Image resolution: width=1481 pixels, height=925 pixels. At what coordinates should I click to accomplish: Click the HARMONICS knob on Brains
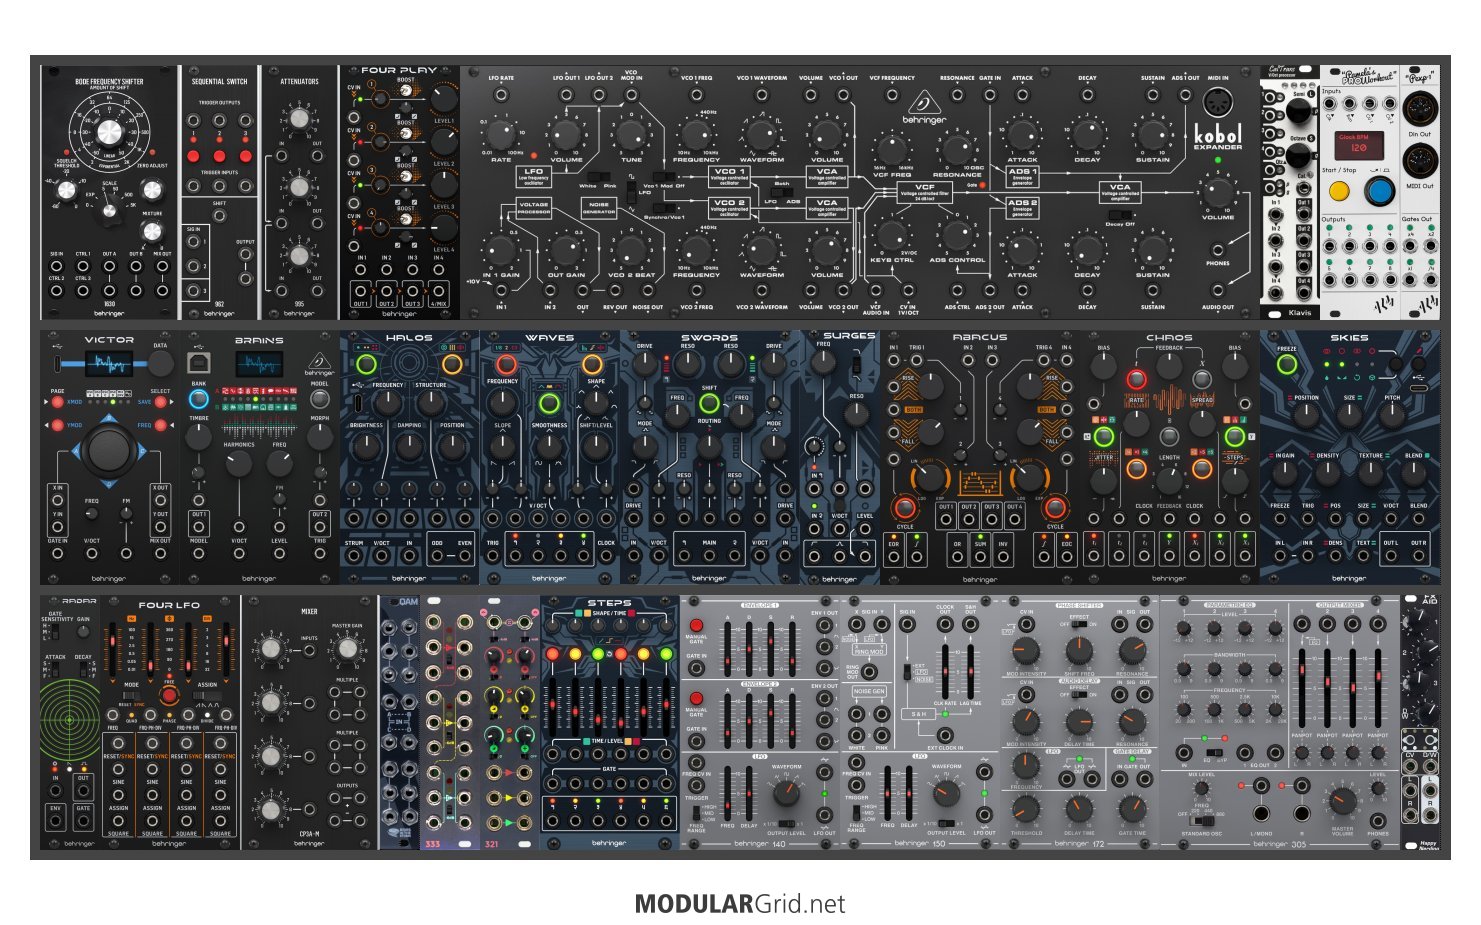click(x=239, y=463)
